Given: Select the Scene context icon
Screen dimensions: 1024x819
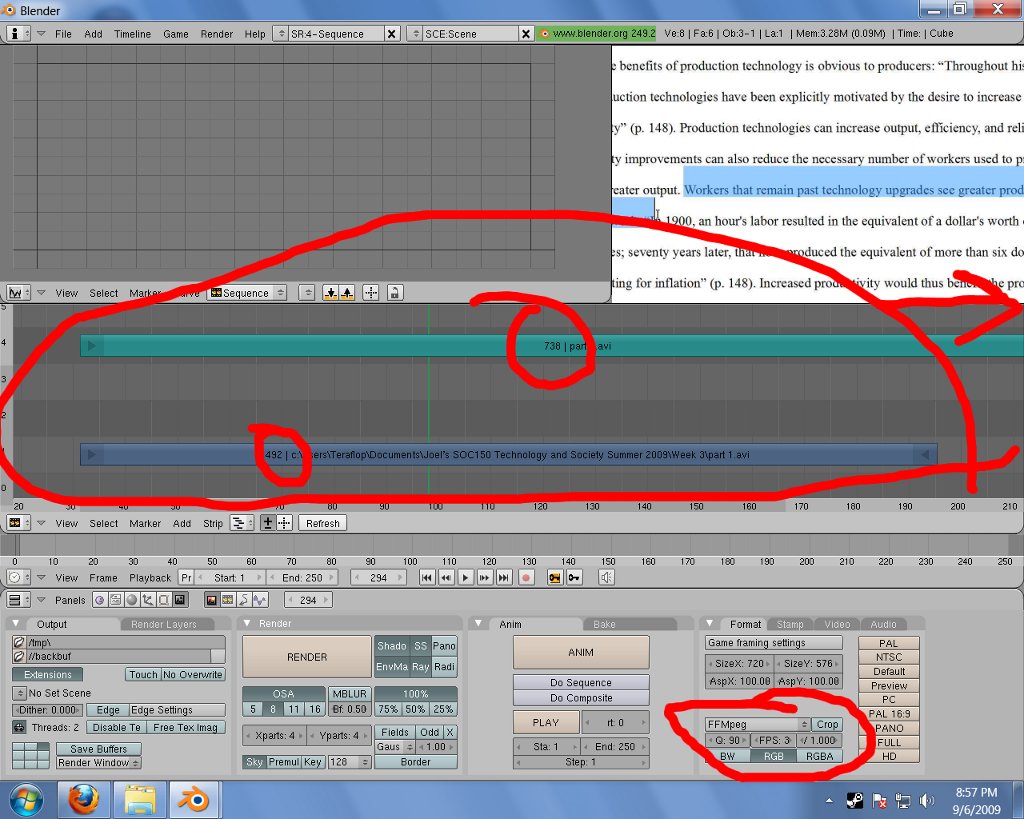Looking at the screenshot, I should (180, 600).
